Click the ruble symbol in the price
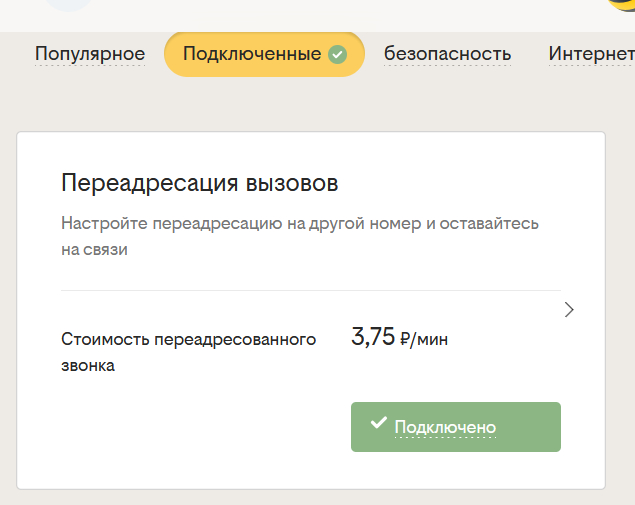 pyautogui.click(x=405, y=340)
